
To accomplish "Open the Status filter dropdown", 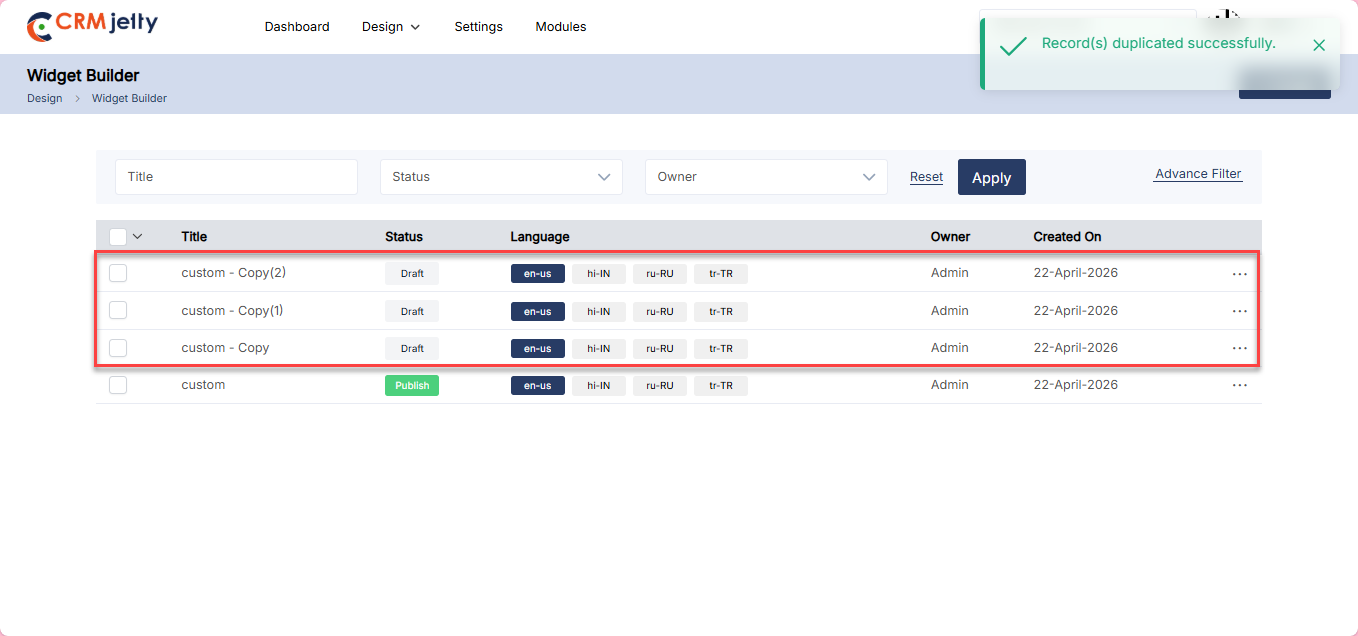I will click(x=501, y=177).
